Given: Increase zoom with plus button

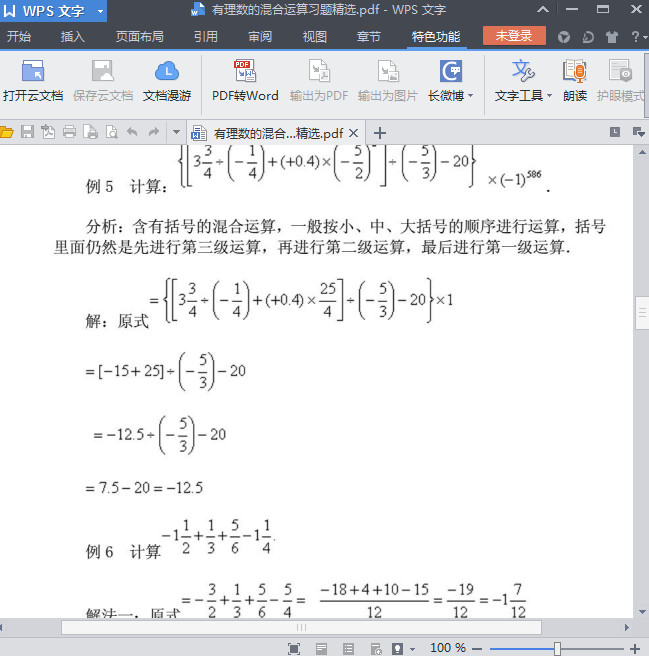Looking at the screenshot, I should 635,649.
